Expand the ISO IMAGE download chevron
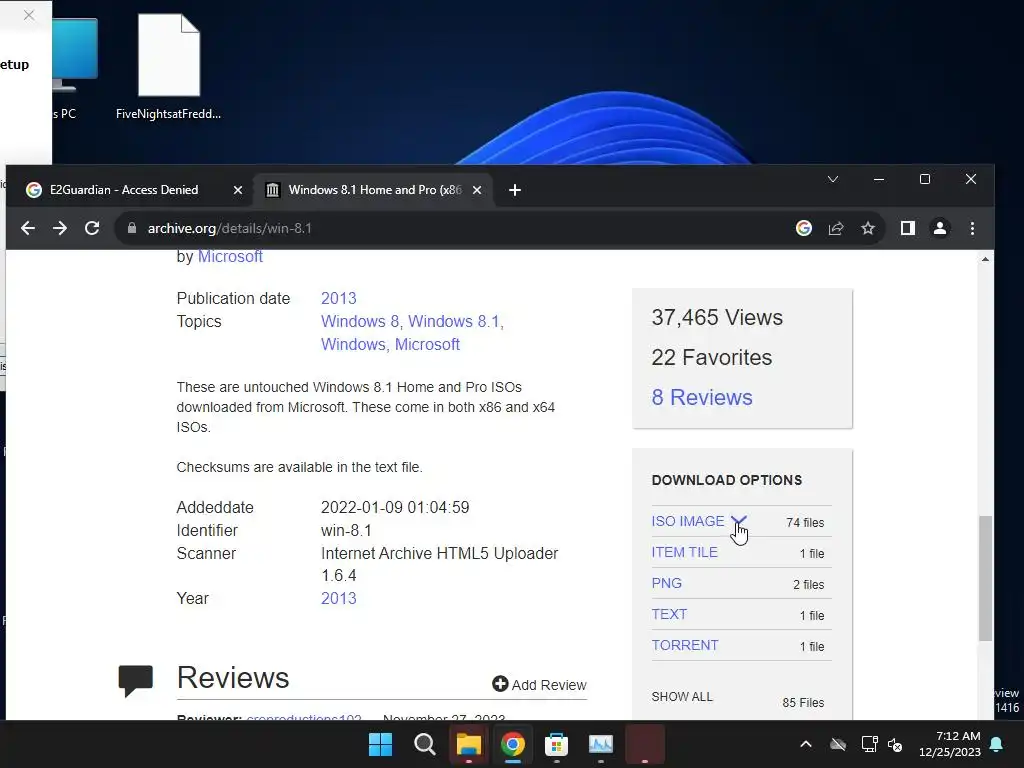 pyautogui.click(x=738, y=521)
